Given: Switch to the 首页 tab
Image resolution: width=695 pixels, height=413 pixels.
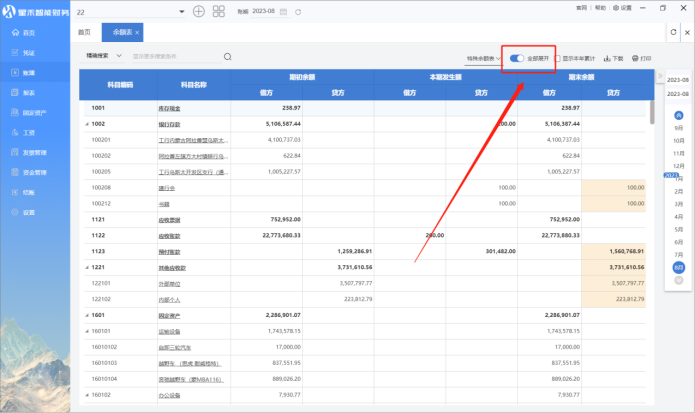Looking at the screenshot, I should tap(84, 33).
